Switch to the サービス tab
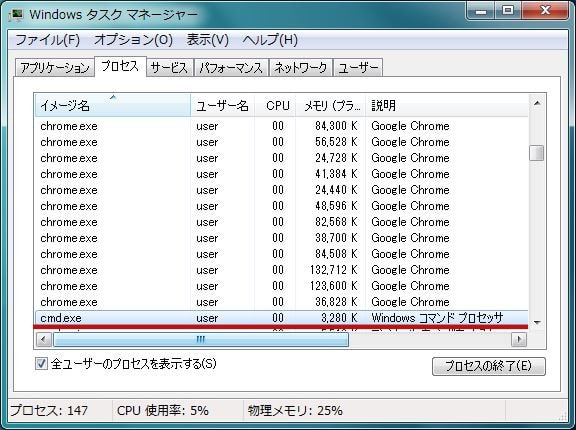 (x=169, y=68)
